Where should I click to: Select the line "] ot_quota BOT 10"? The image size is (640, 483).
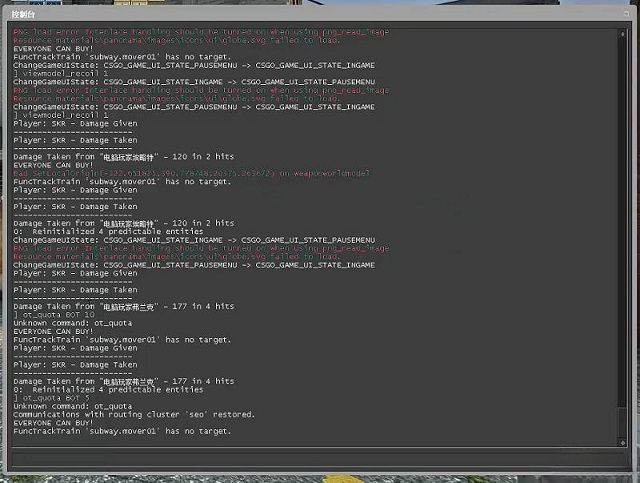pyautogui.click(x=54, y=315)
